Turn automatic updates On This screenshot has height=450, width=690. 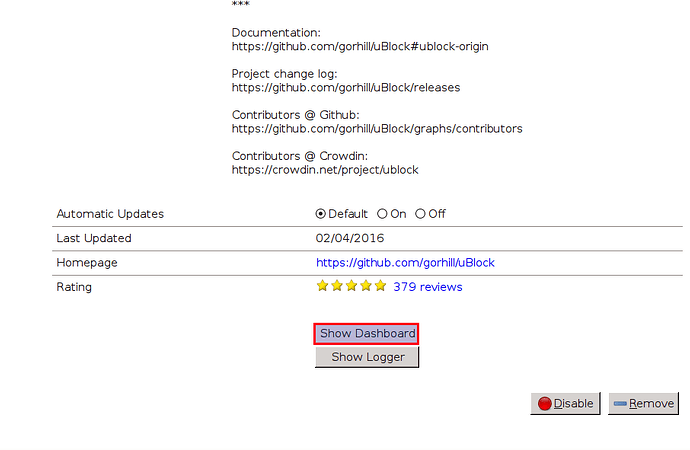point(382,214)
